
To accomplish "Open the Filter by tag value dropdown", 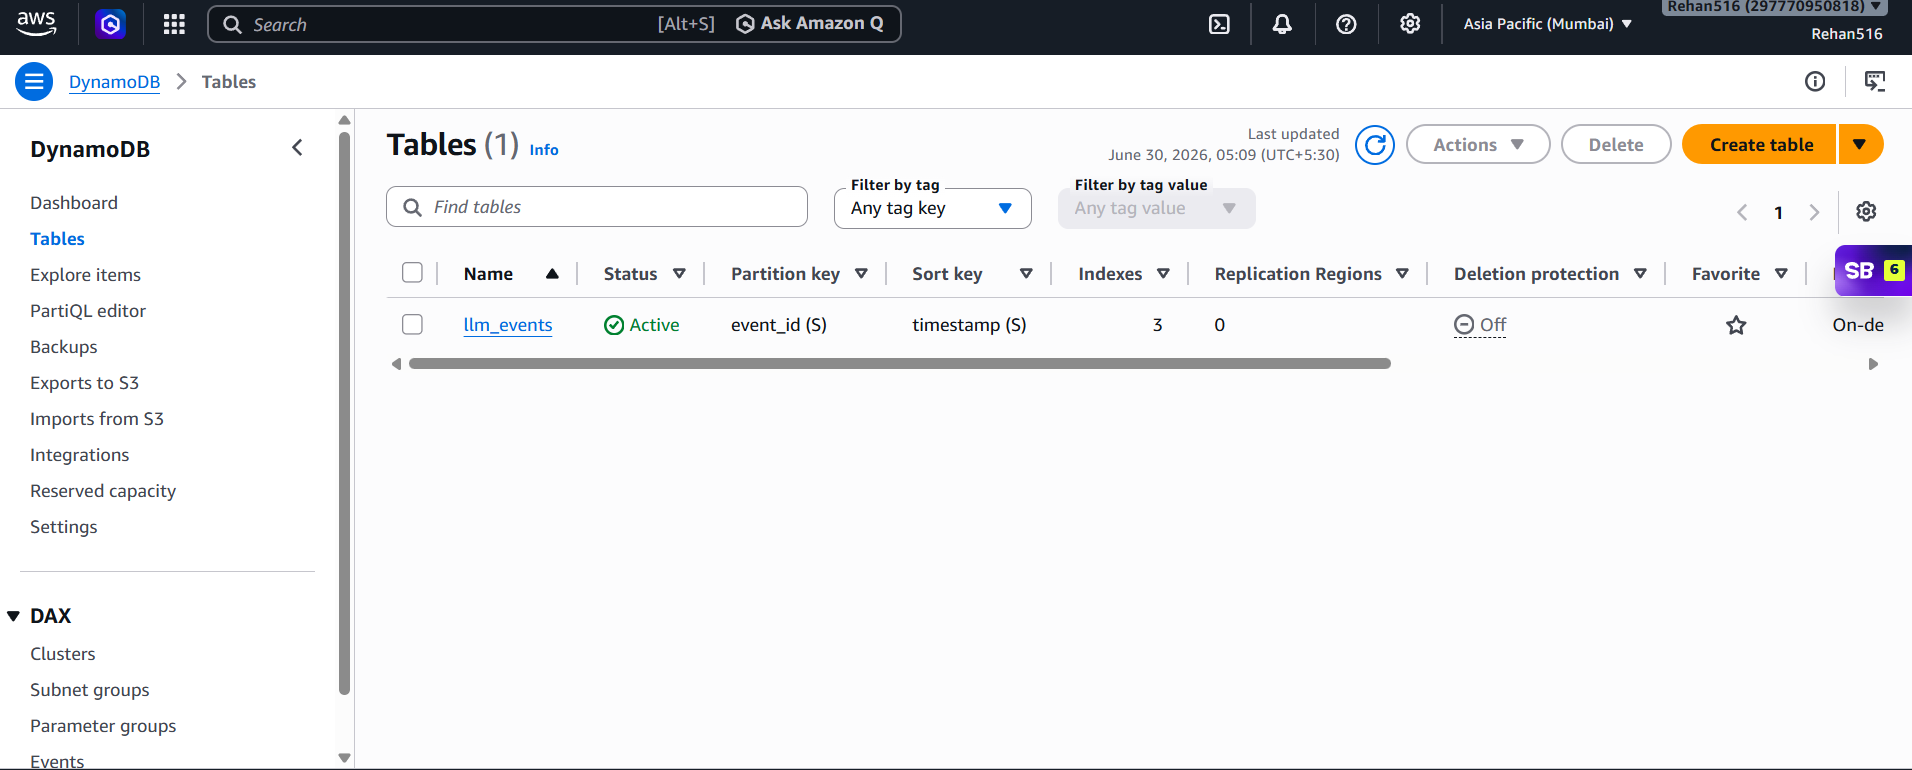I will [x=1157, y=208].
